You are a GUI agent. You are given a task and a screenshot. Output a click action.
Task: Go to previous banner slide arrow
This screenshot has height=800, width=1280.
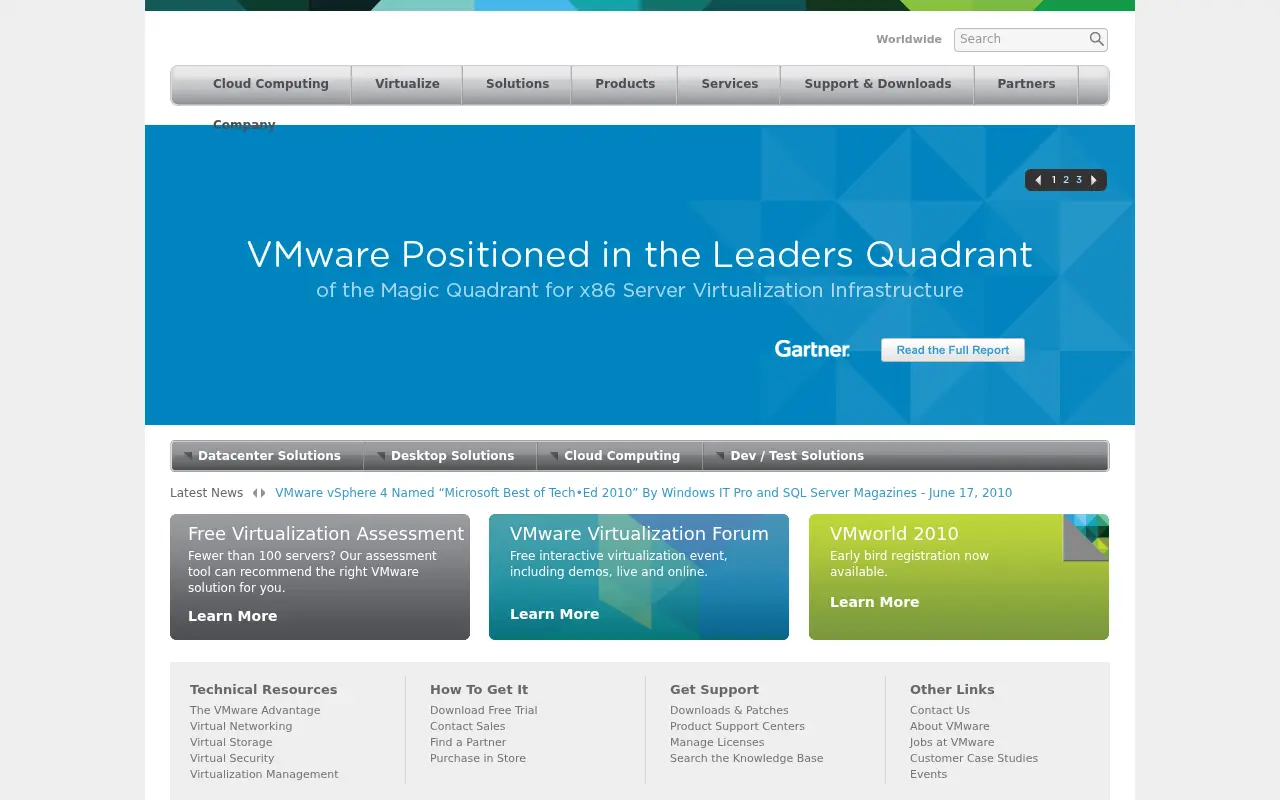pyautogui.click(x=1038, y=180)
